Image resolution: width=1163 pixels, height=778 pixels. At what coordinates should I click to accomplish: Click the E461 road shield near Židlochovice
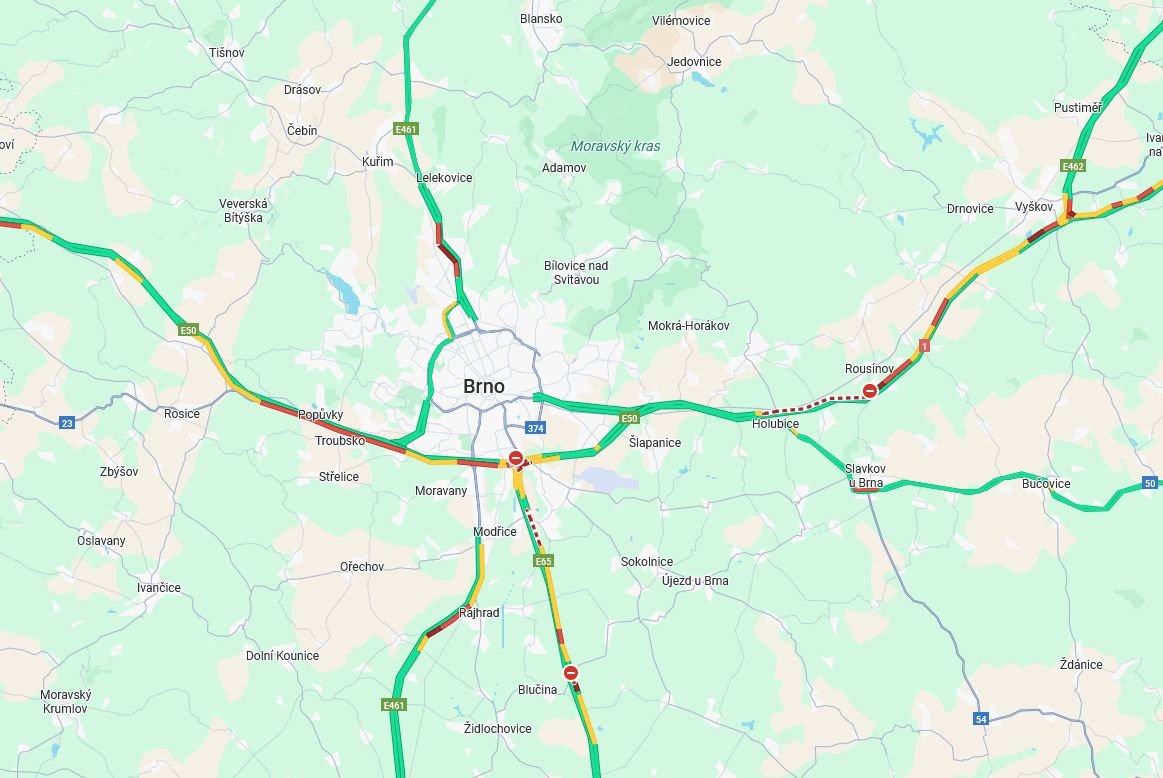click(x=394, y=705)
